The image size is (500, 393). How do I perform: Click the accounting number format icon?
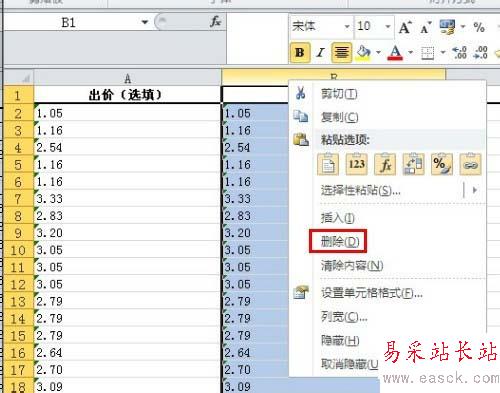[x=447, y=27]
